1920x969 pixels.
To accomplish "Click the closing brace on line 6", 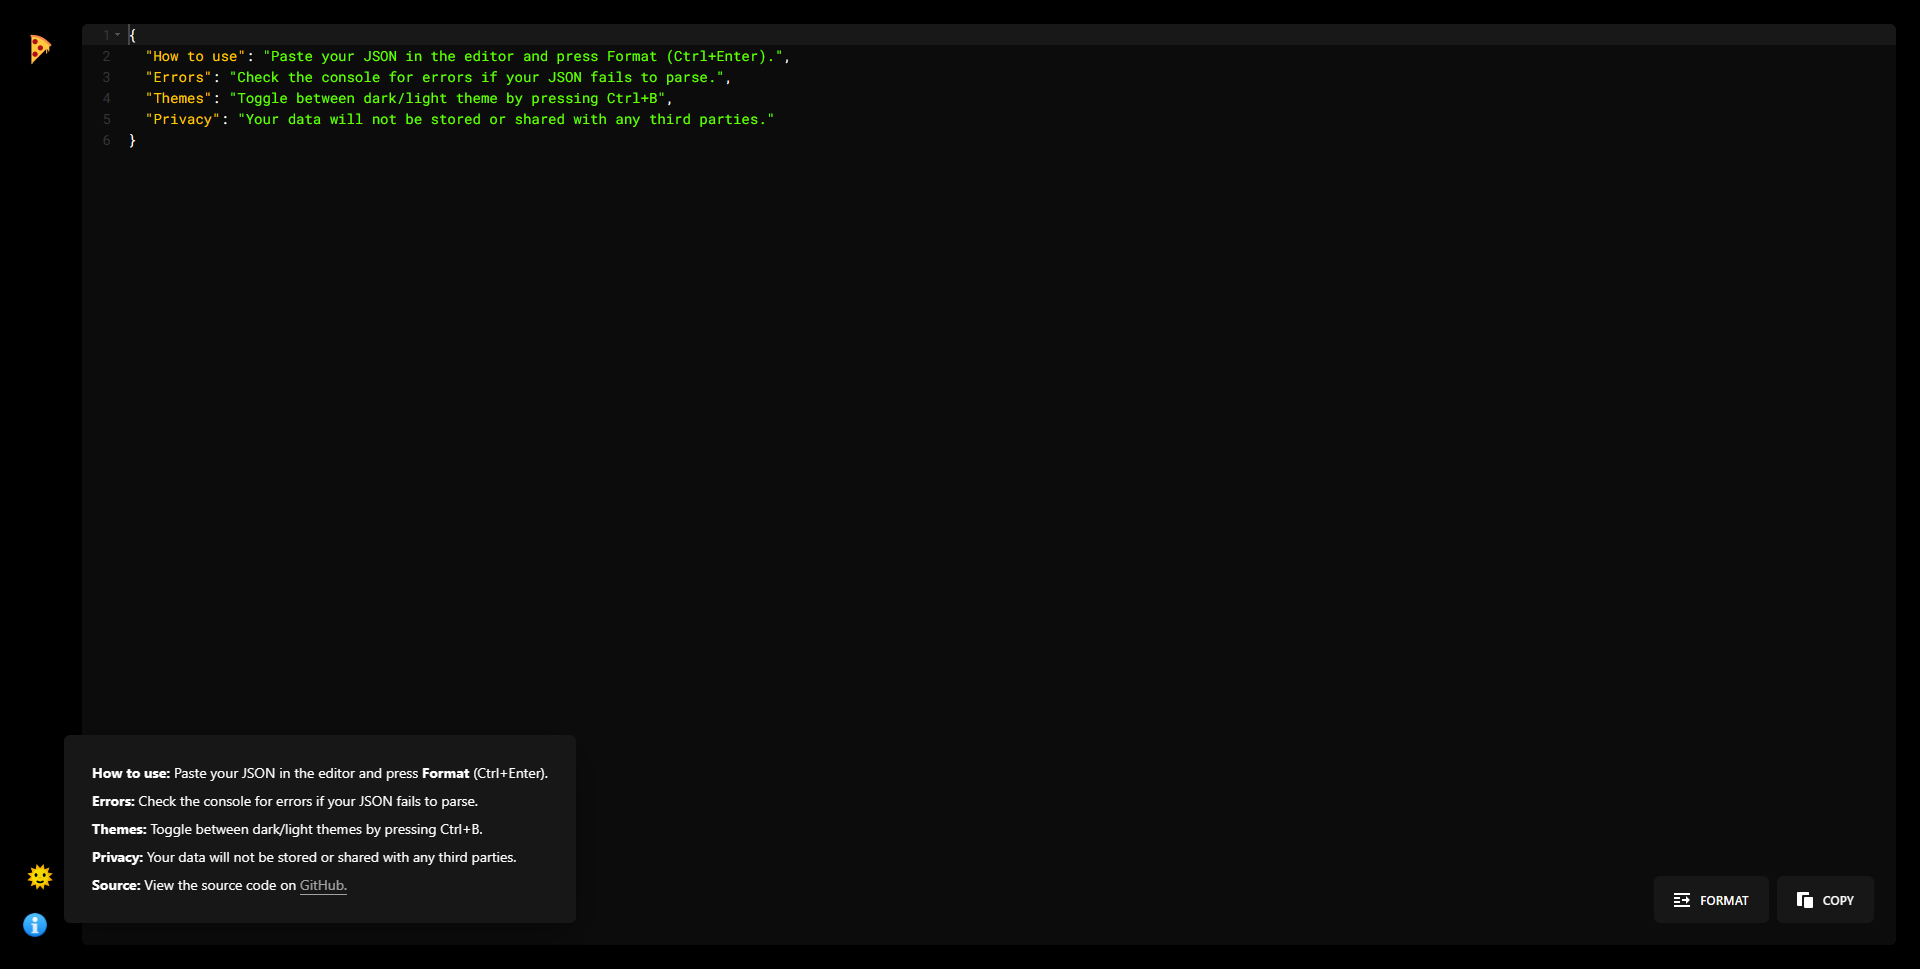I will point(132,140).
